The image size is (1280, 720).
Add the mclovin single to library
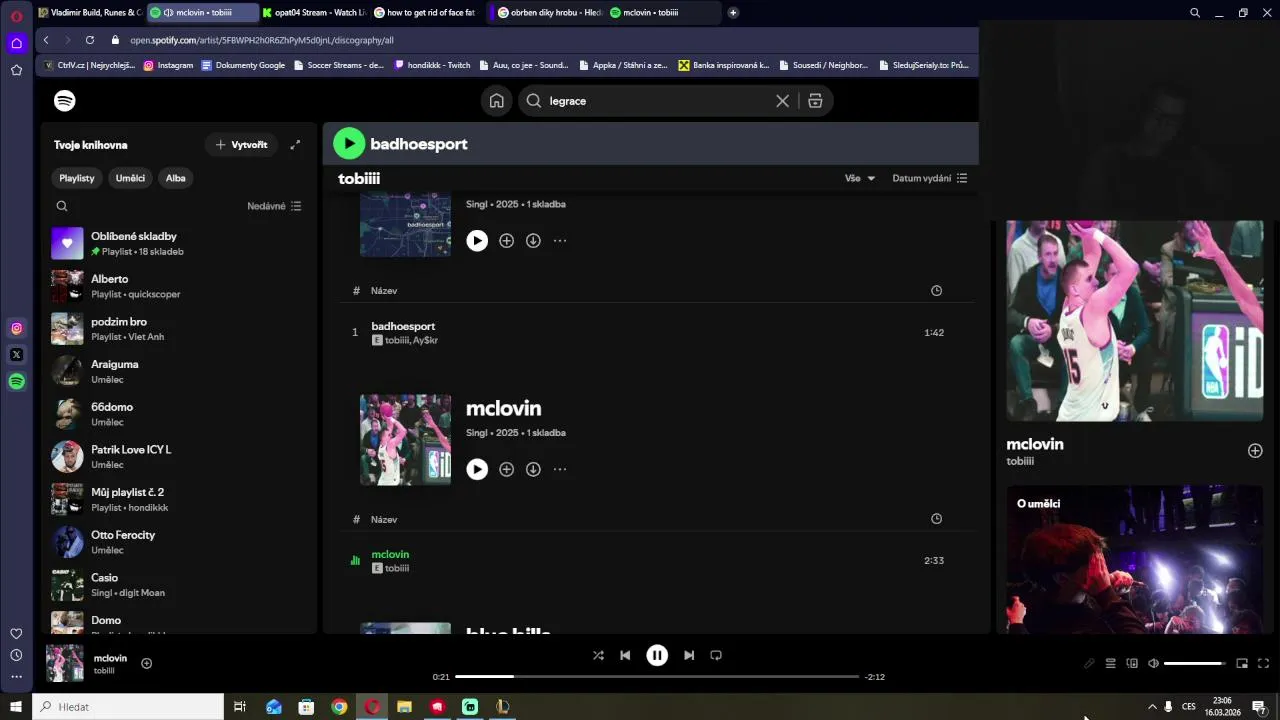point(506,470)
